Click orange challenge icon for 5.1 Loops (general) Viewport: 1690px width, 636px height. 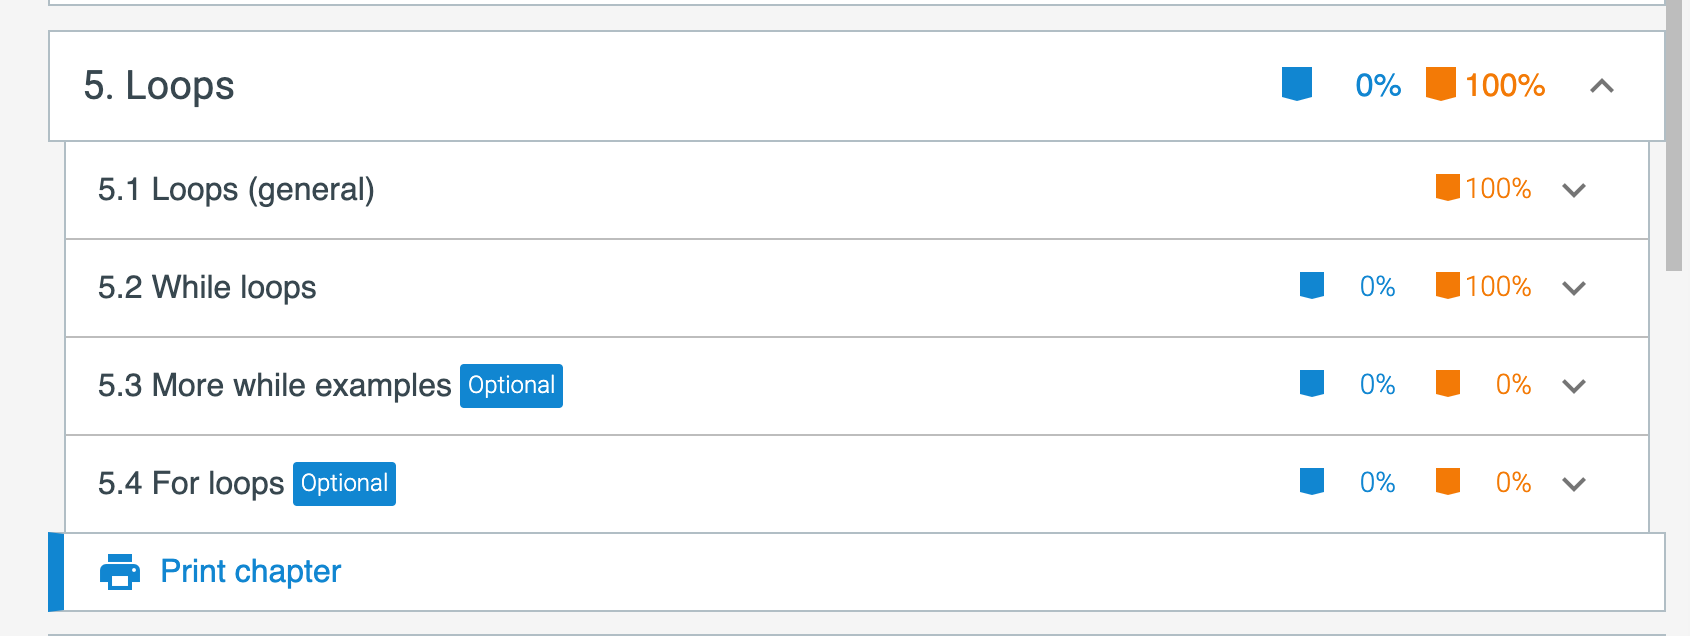(1447, 188)
